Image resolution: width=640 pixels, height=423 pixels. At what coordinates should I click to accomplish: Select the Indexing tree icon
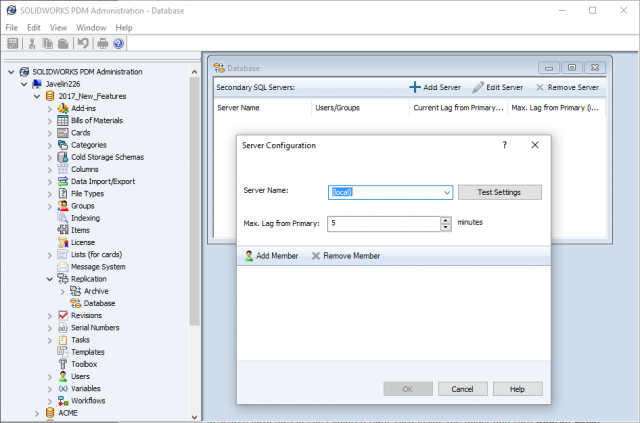(63, 218)
